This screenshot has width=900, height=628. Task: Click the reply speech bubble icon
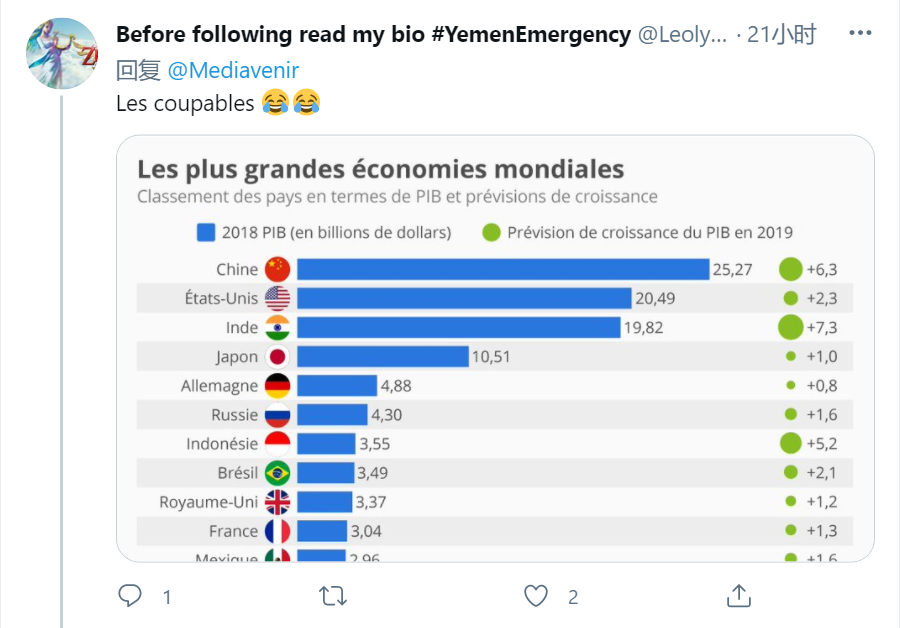(131, 596)
